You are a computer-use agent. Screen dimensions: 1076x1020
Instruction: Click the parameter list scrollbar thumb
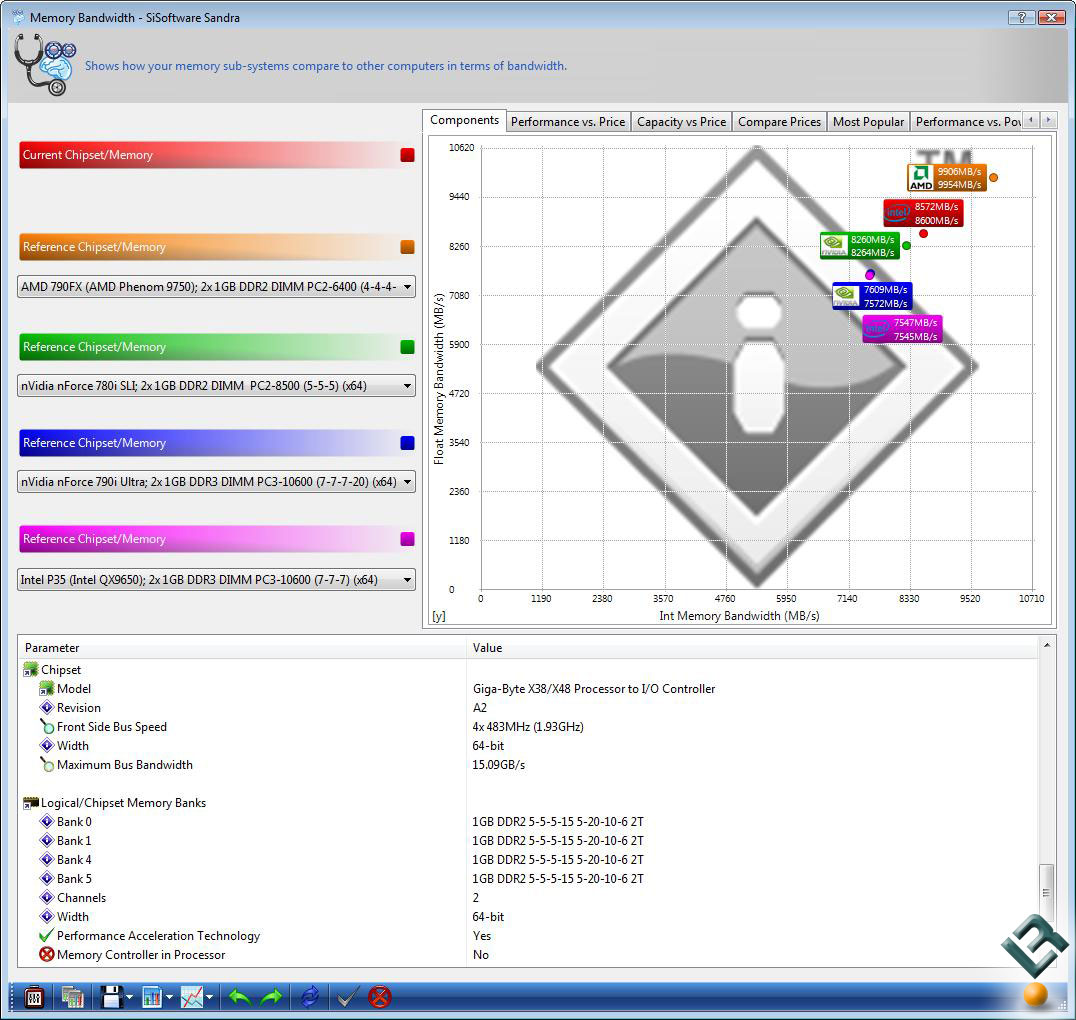coord(1046,892)
